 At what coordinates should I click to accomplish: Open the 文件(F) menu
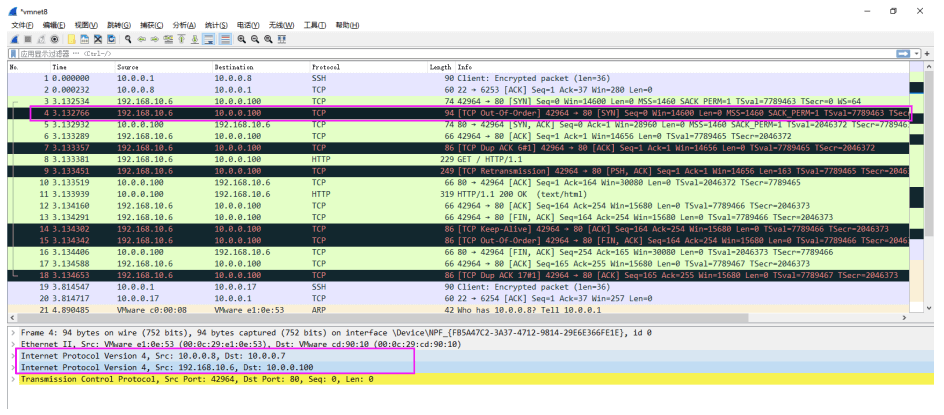[22, 25]
